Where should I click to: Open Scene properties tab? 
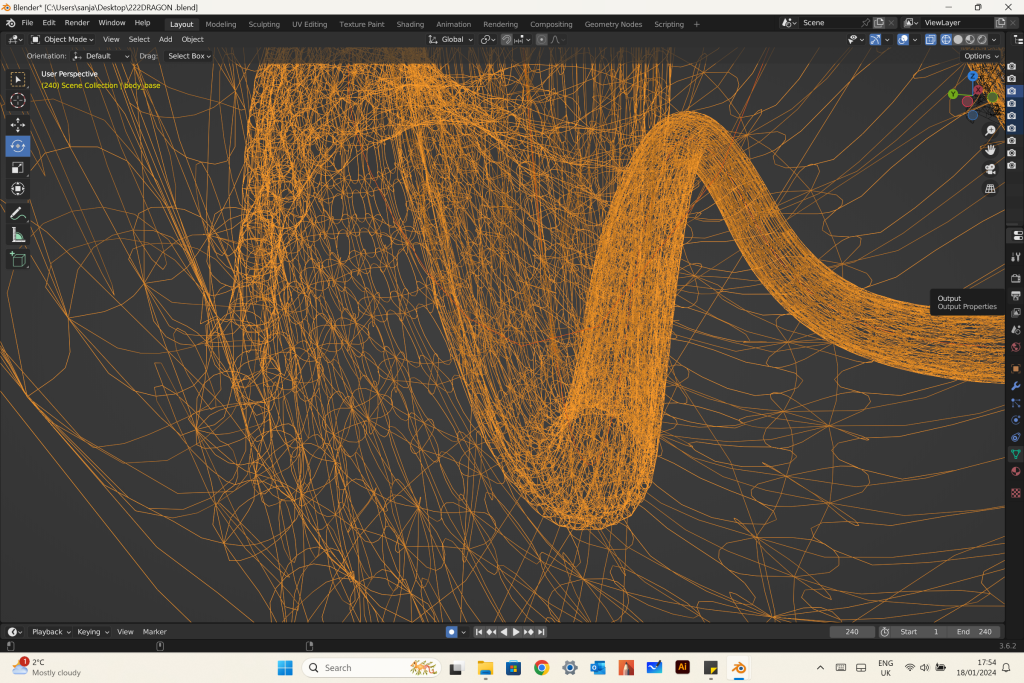coord(1016,330)
